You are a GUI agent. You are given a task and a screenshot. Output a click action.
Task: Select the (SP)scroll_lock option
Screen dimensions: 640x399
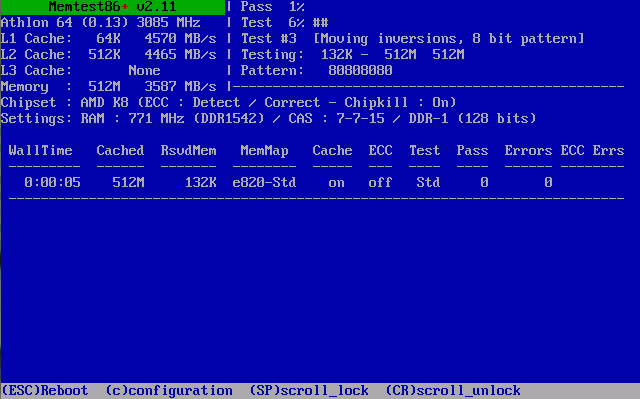click(309, 390)
